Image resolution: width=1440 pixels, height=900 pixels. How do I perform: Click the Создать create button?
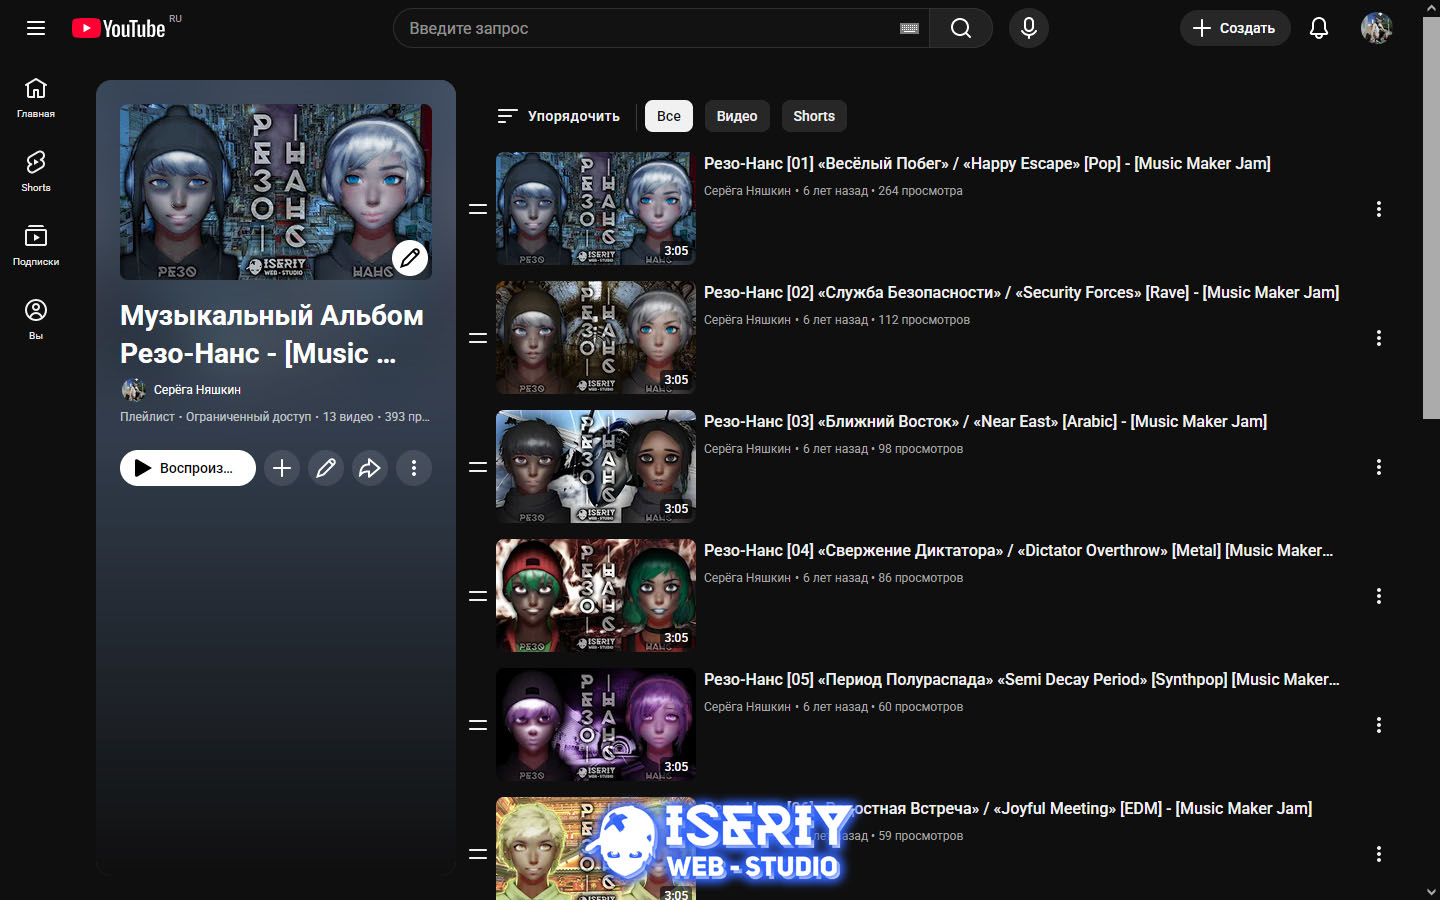[1234, 28]
